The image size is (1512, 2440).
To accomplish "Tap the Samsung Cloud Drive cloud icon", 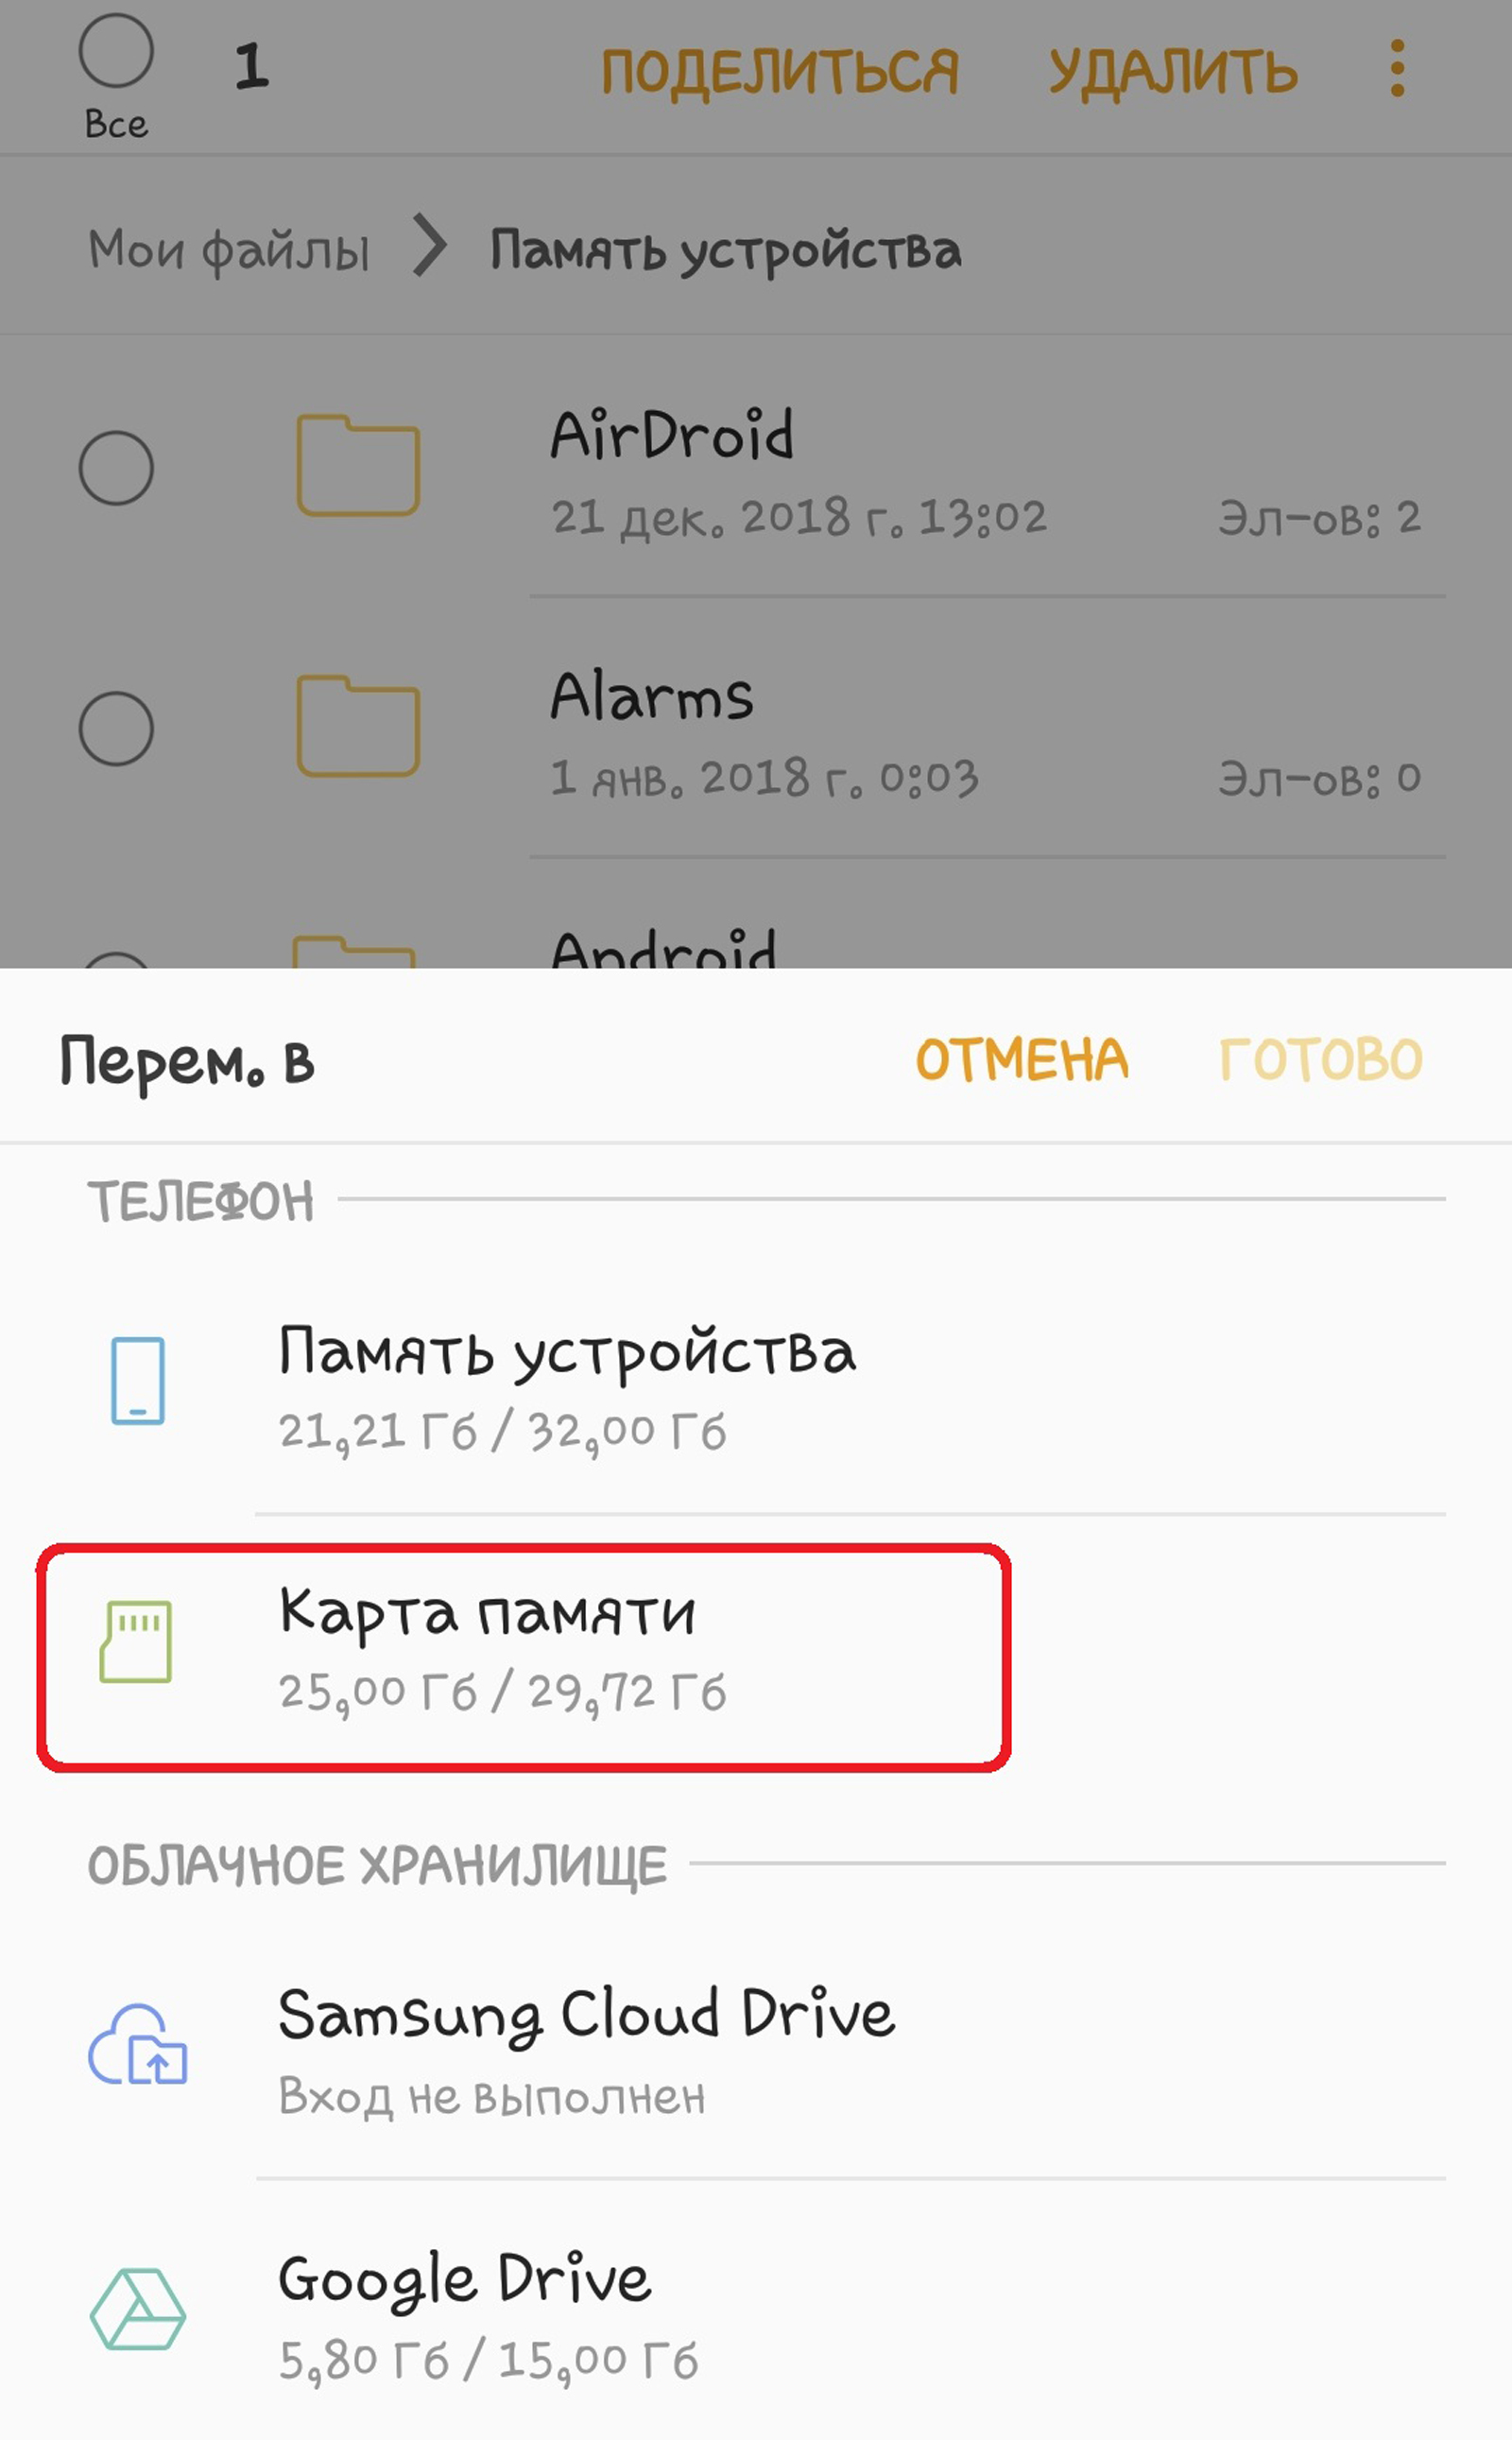I will 138,2044.
